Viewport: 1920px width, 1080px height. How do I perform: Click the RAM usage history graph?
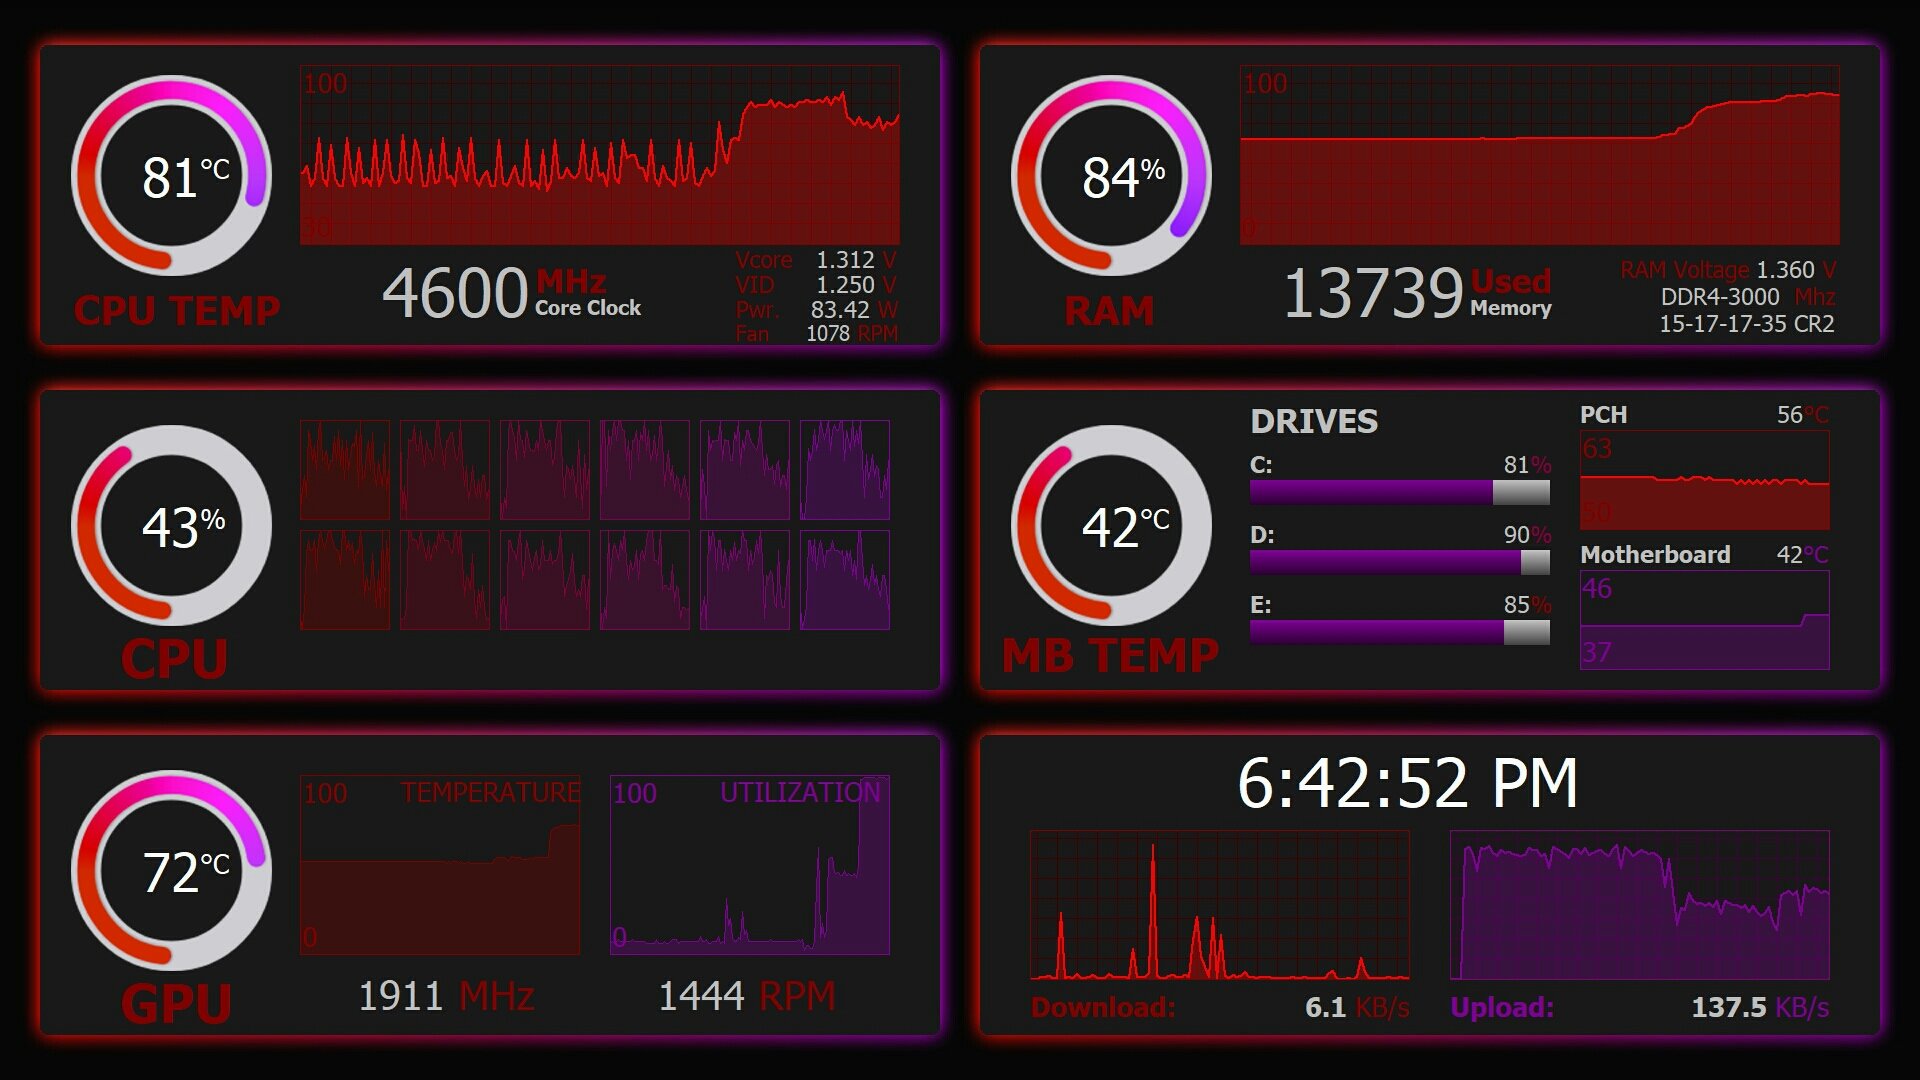click(x=1540, y=155)
